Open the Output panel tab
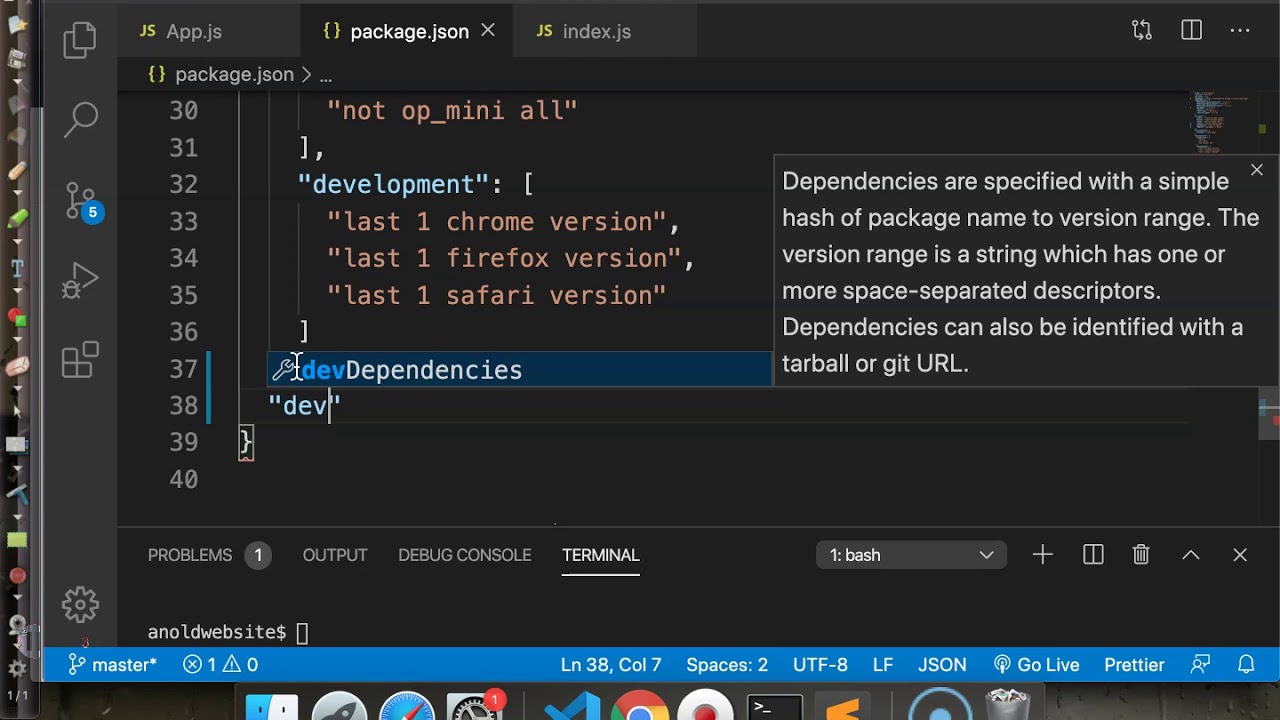 335,555
